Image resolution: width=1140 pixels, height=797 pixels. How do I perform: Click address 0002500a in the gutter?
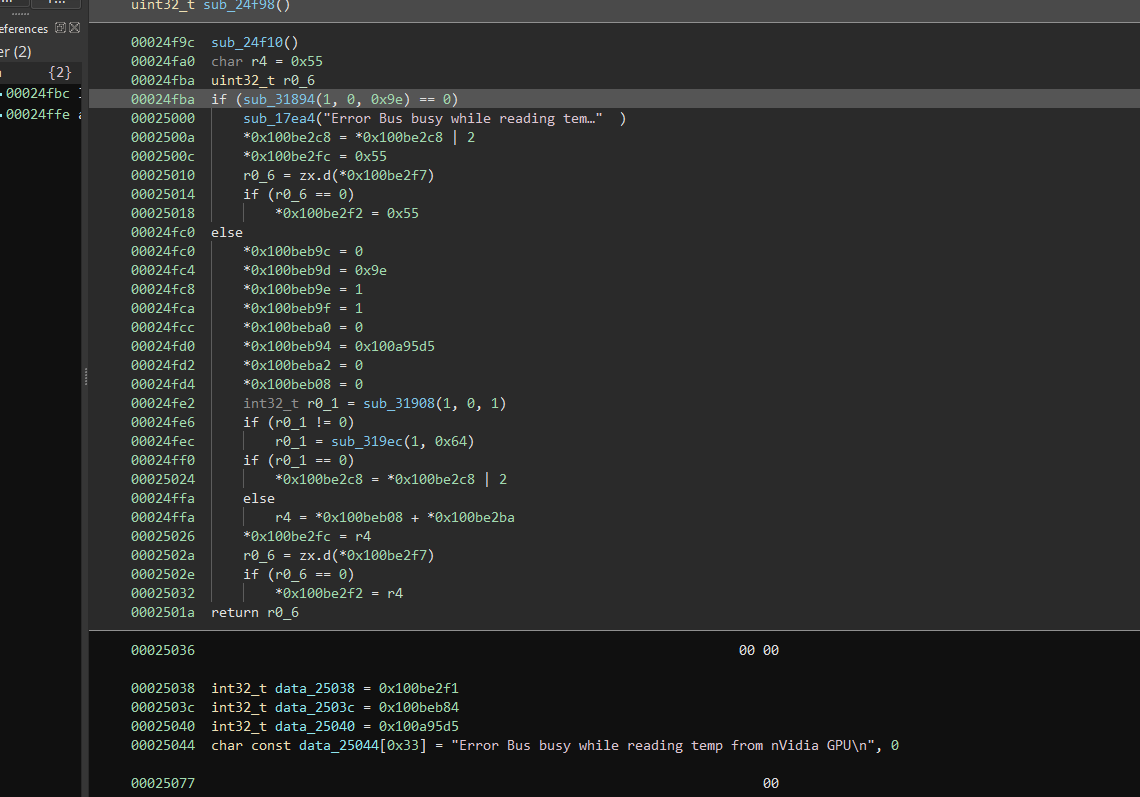pos(163,137)
